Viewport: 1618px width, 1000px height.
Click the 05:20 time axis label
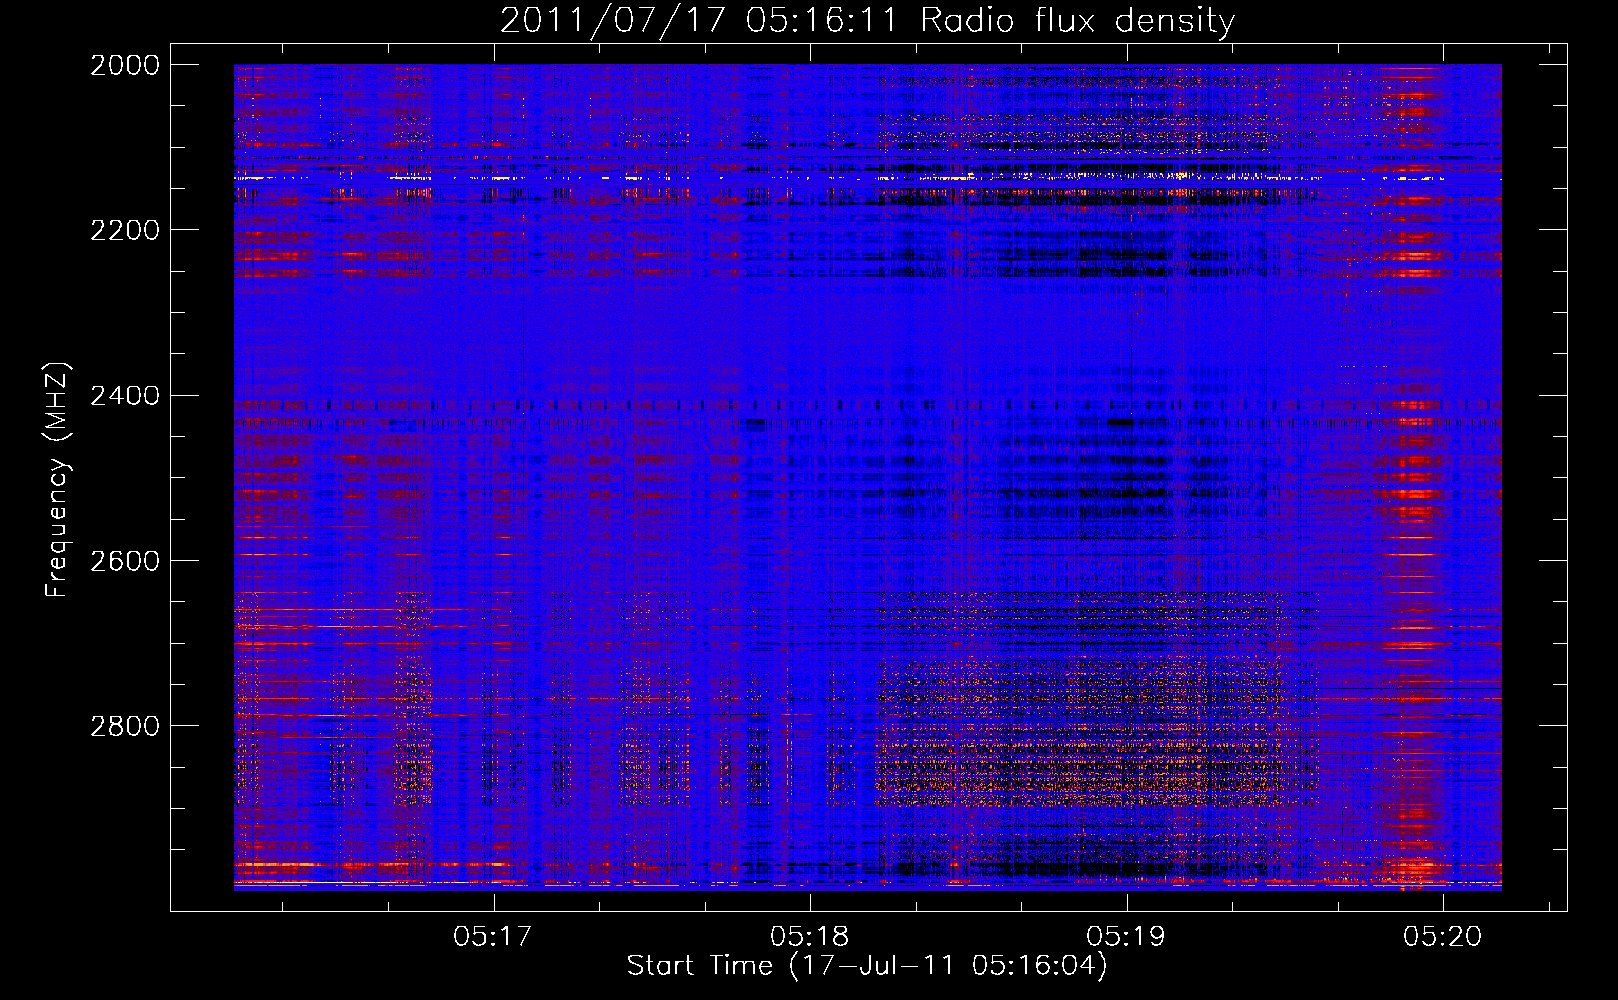pyautogui.click(x=1442, y=936)
